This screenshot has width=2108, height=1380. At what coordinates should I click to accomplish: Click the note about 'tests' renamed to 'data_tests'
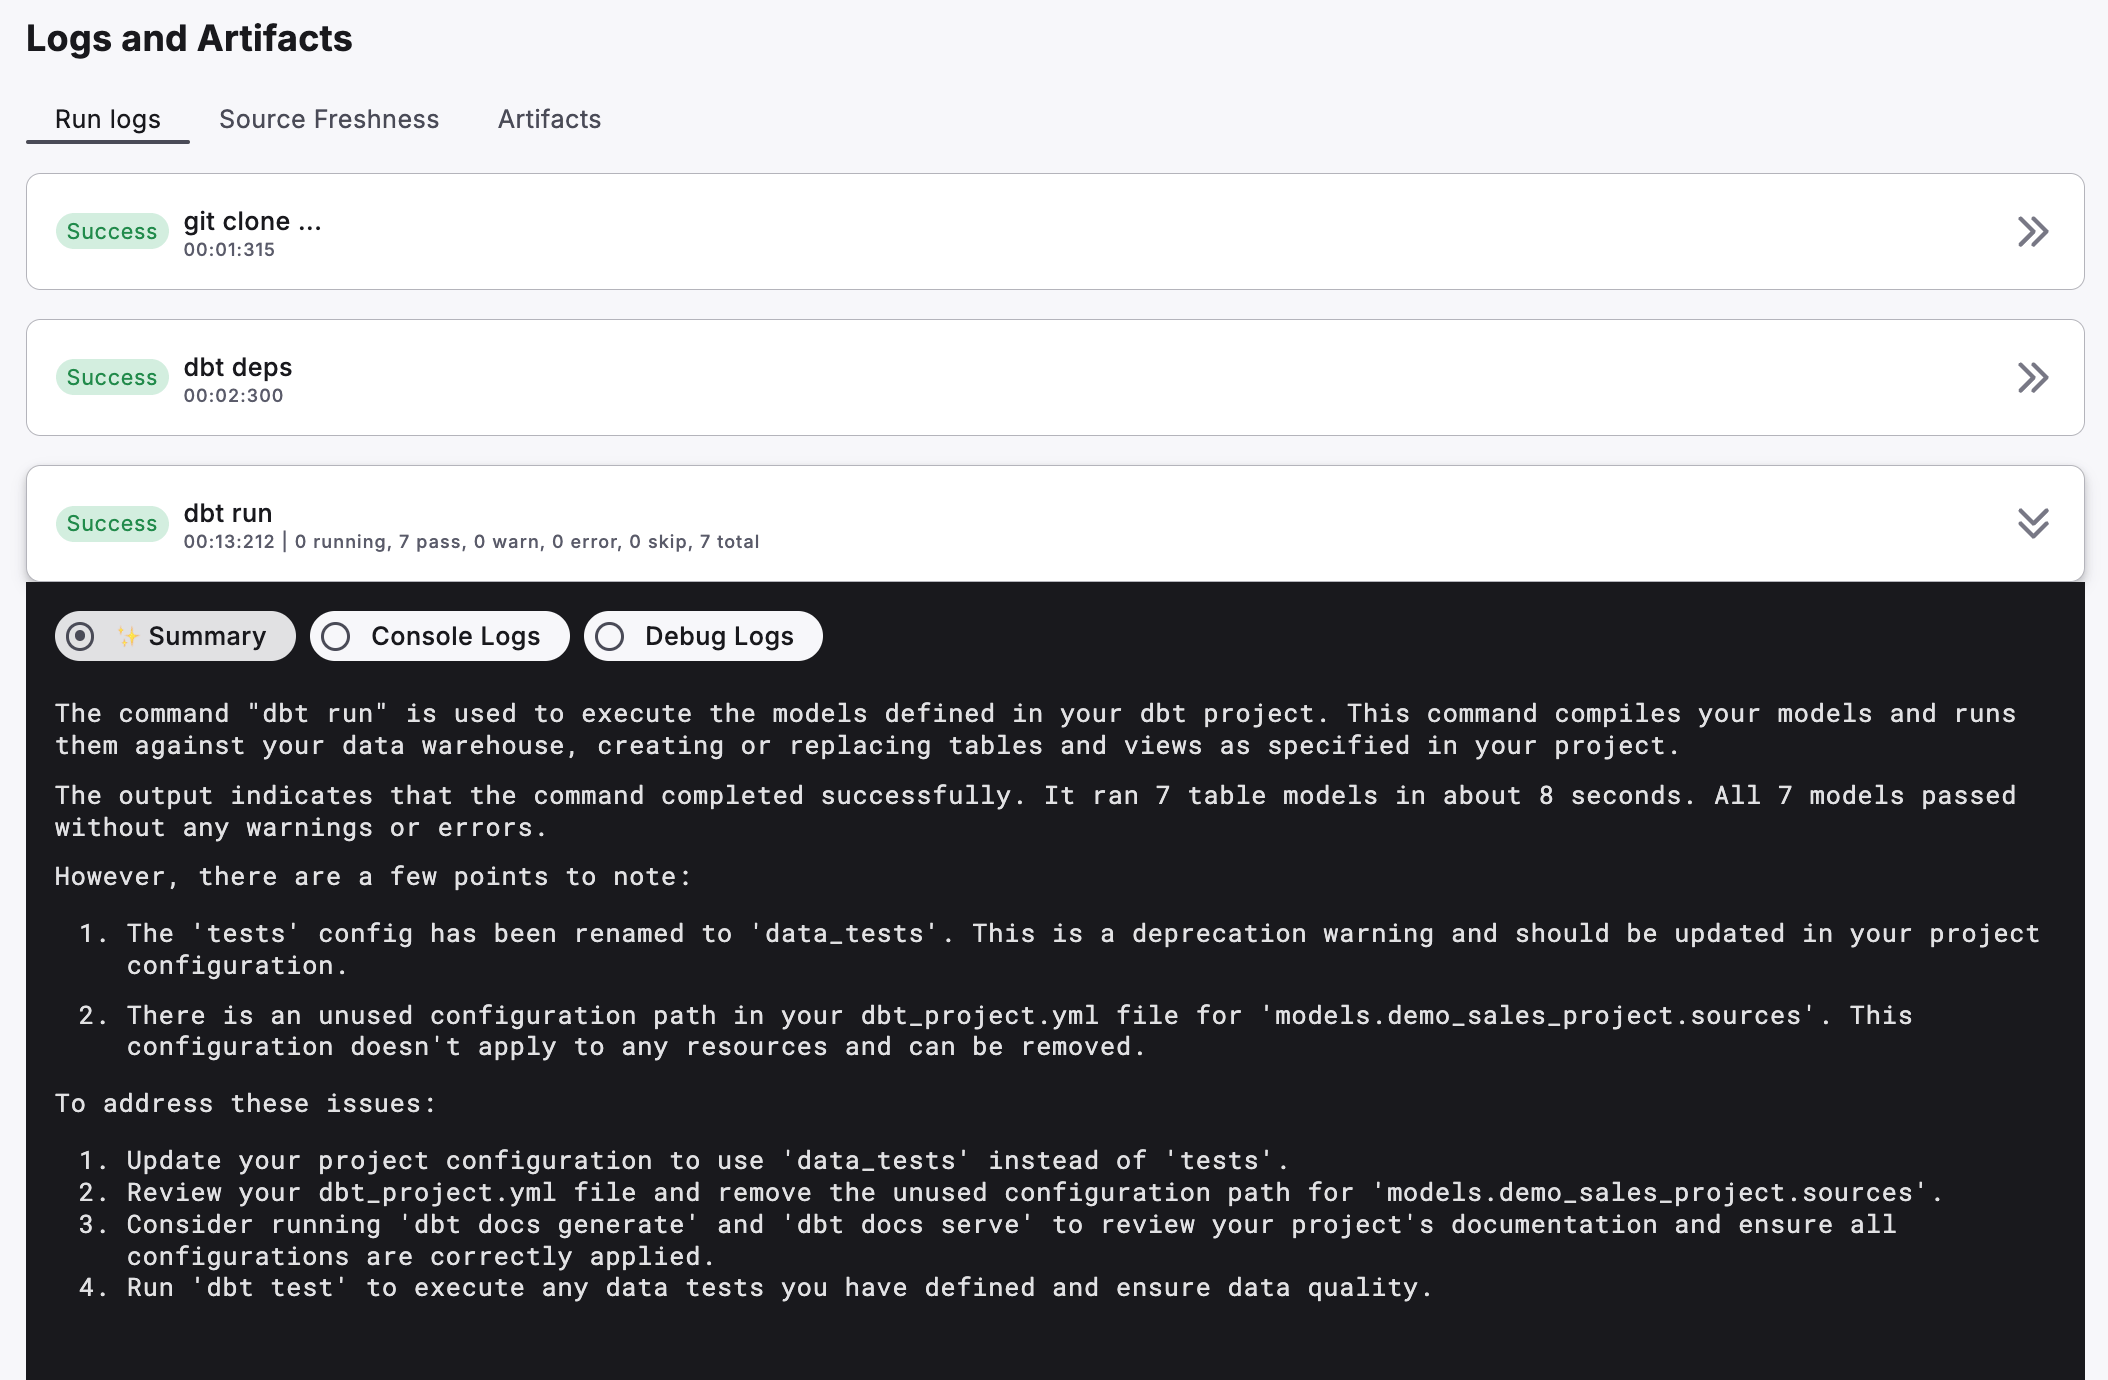(x=1083, y=949)
